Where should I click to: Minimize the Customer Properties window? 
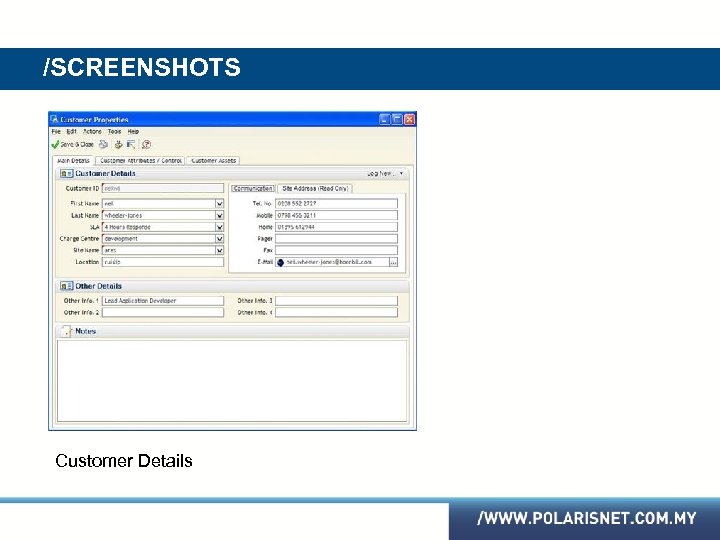pyautogui.click(x=385, y=119)
